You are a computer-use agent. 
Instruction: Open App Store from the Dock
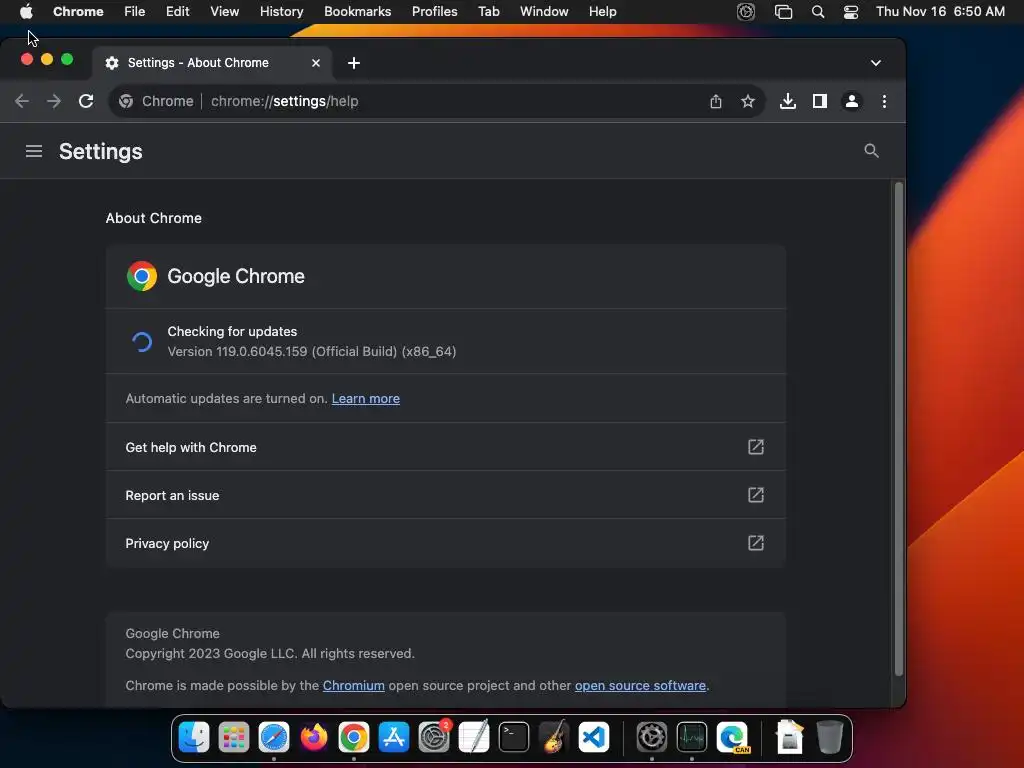394,737
